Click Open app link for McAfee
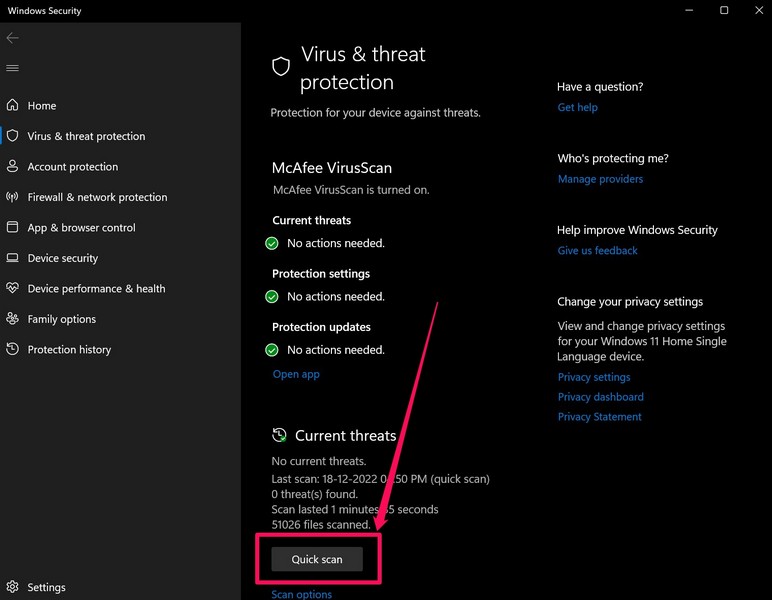This screenshot has height=600, width=772. (x=296, y=374)
